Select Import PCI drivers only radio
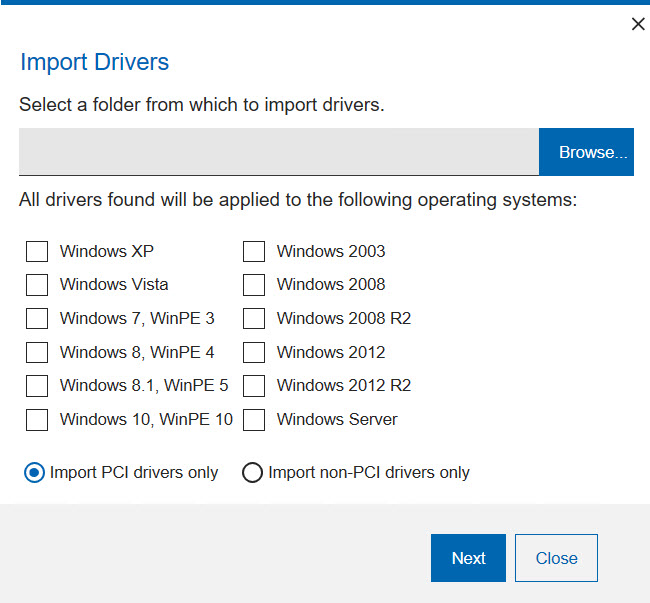650x603 pixels. coord(35,473)
